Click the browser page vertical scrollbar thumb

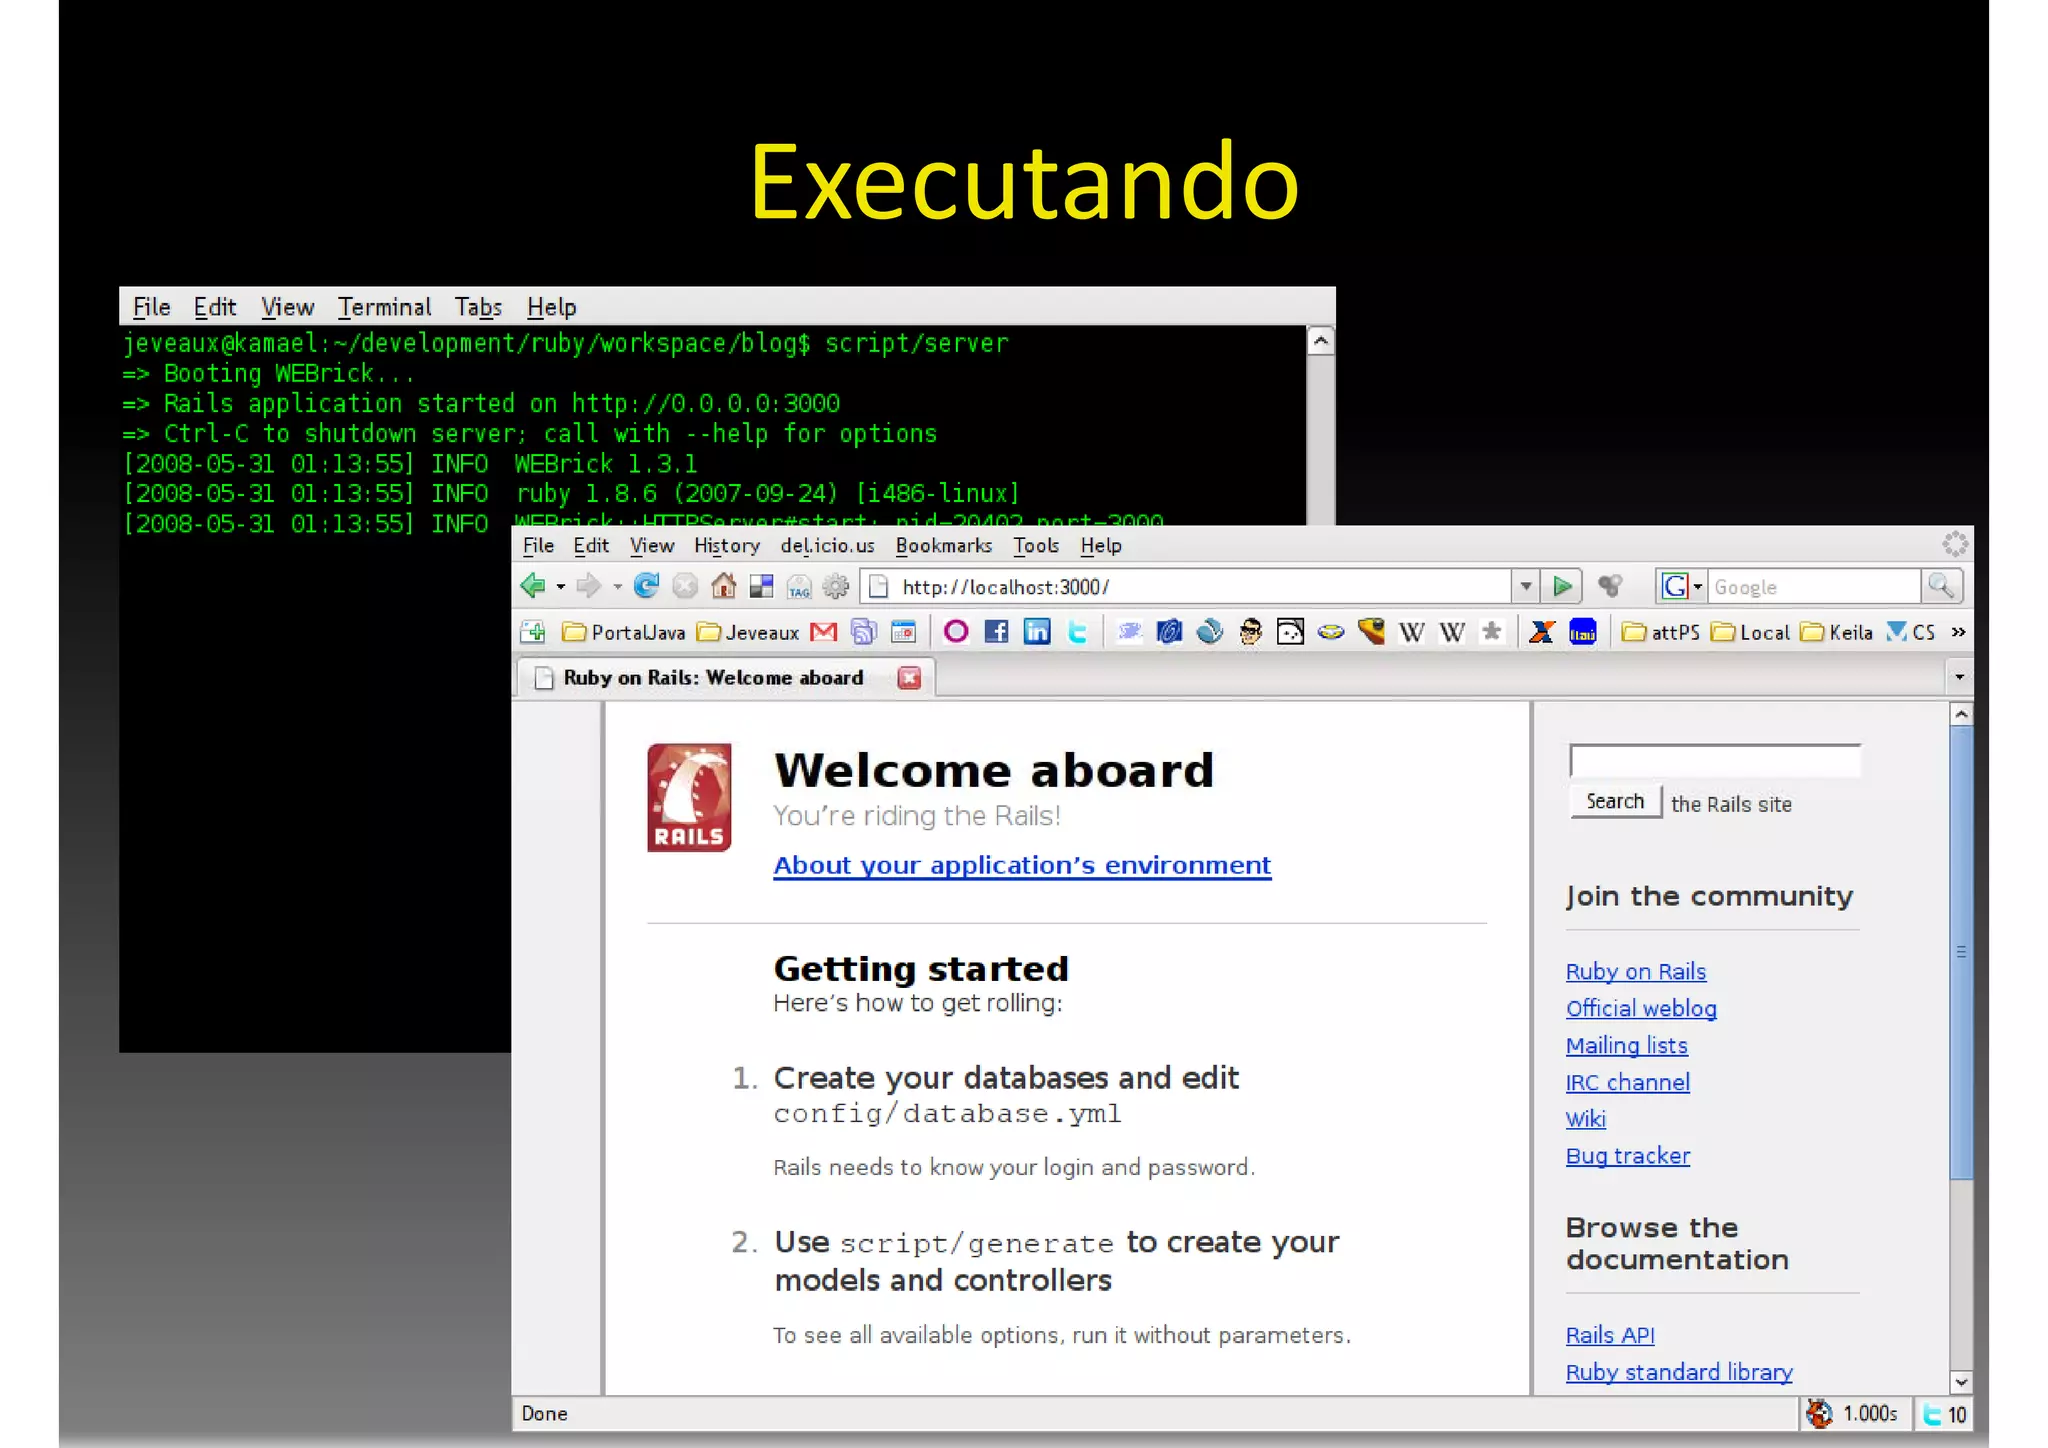[1961, 951]
